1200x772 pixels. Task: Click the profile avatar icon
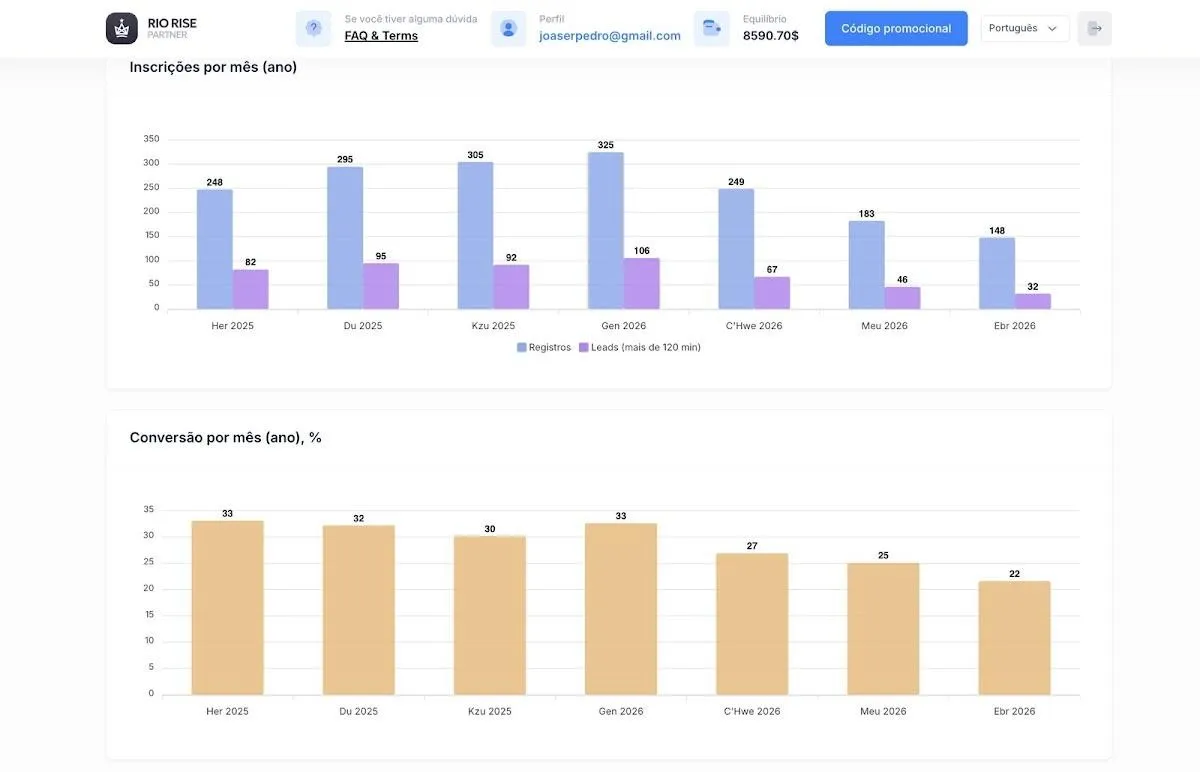pyautogui.click(x=508, y=28)
